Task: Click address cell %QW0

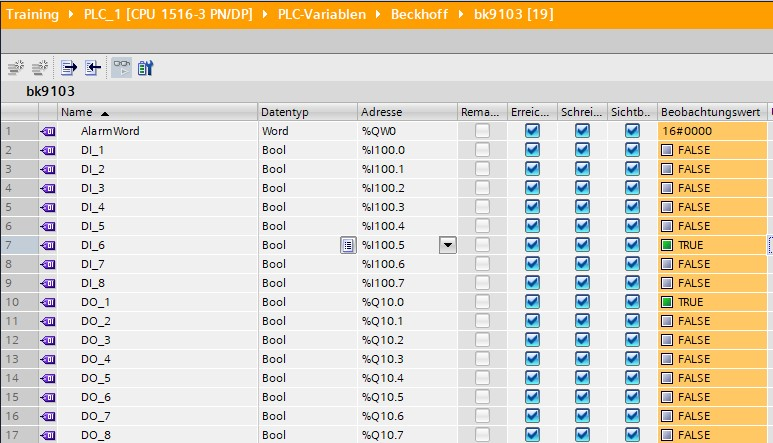Action: pos(408,131)
